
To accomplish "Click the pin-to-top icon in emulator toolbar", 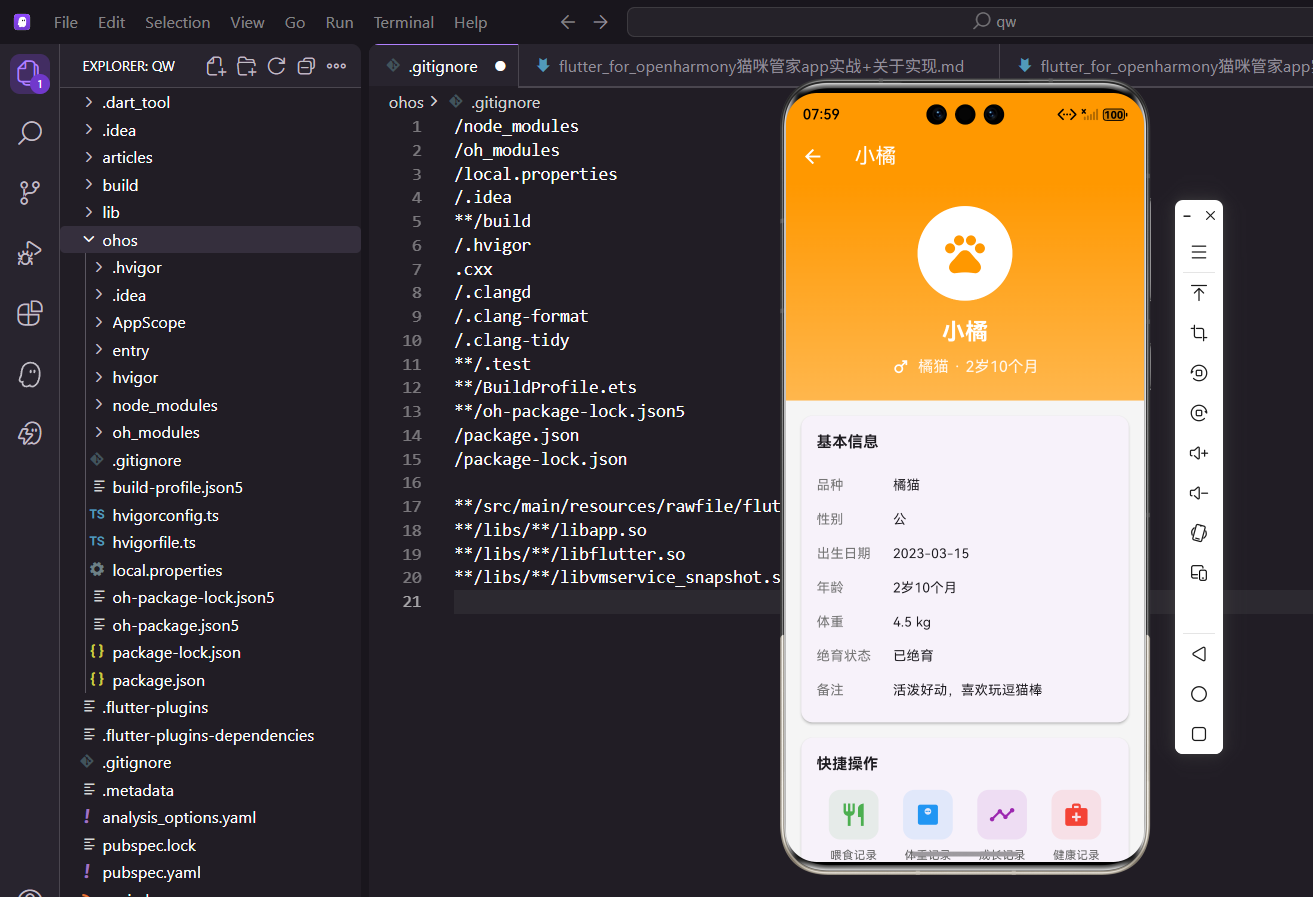I will [1199, 293].
